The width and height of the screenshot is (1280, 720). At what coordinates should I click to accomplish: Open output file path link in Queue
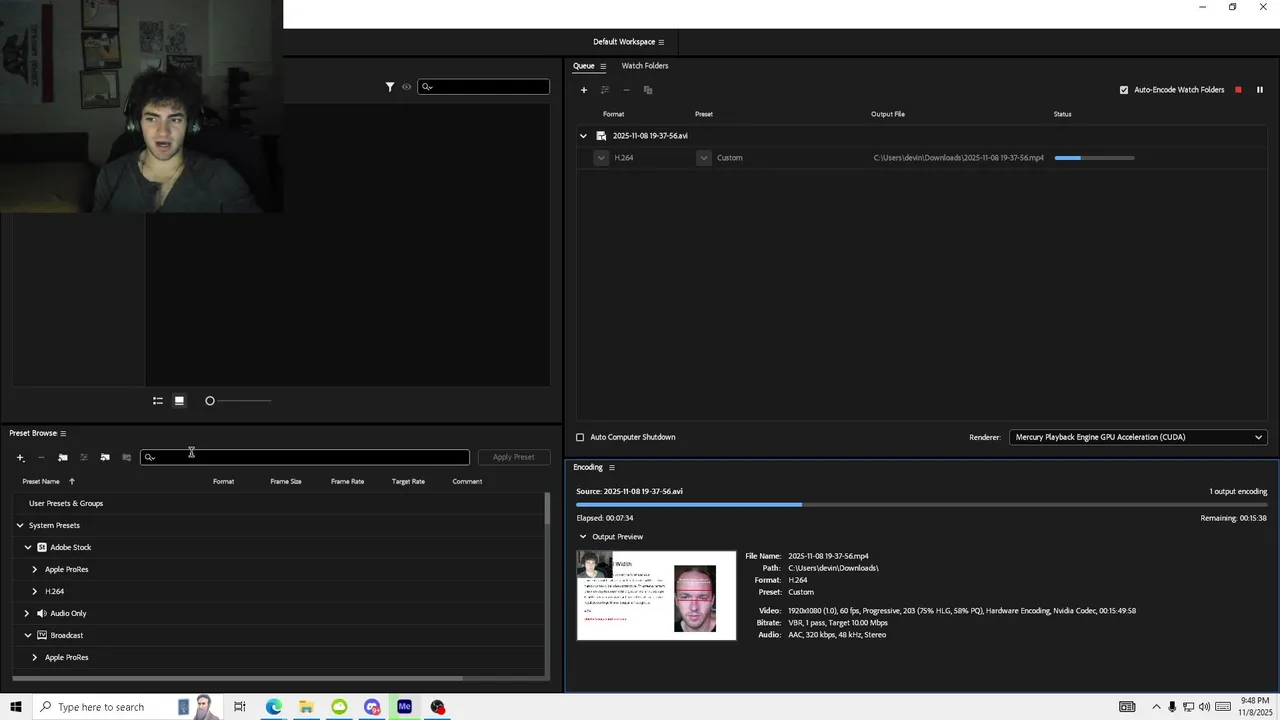958,158
